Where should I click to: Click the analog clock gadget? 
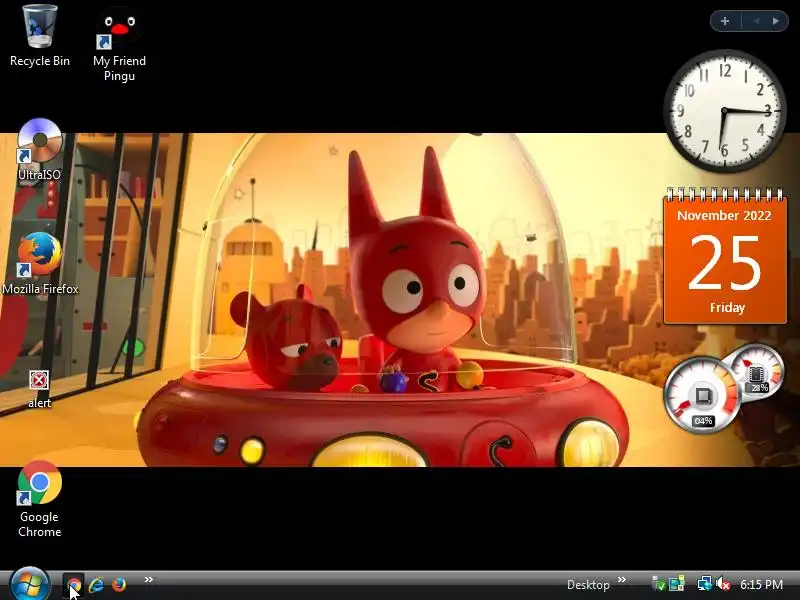[x=724, y=111]
